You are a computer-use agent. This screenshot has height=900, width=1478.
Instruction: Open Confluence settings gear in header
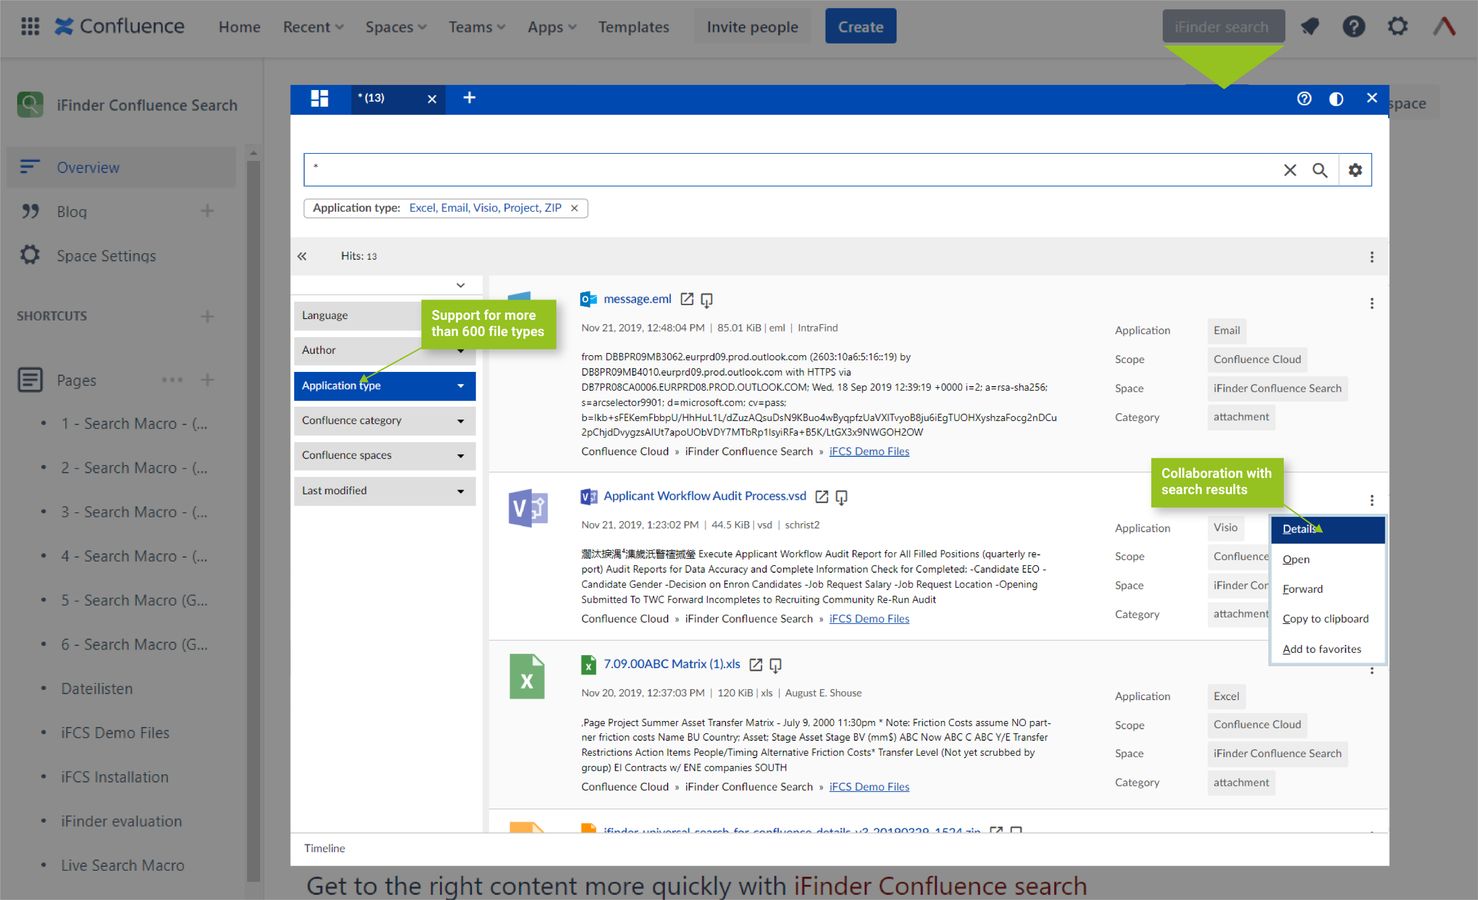click(x=1397, y=27)
